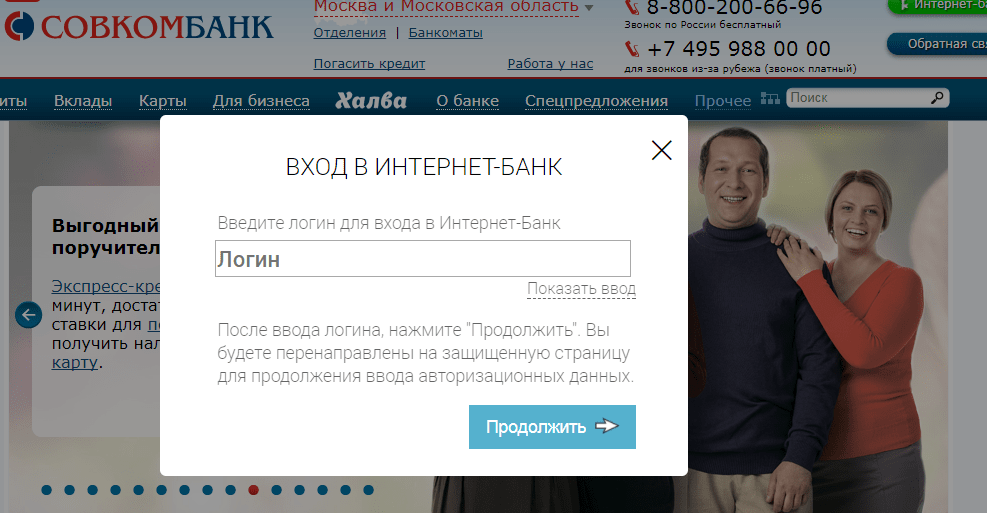Viewport: 987px width, 513px height.
Task: Select the first carousel dot
Action: [47, 490]
